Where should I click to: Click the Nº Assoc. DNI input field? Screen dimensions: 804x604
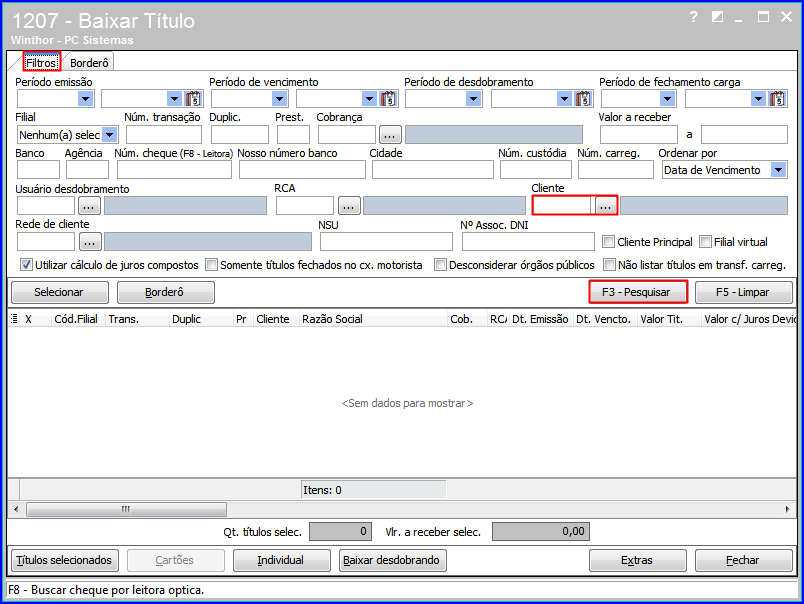pyautogui.click(x=528, y=241)
